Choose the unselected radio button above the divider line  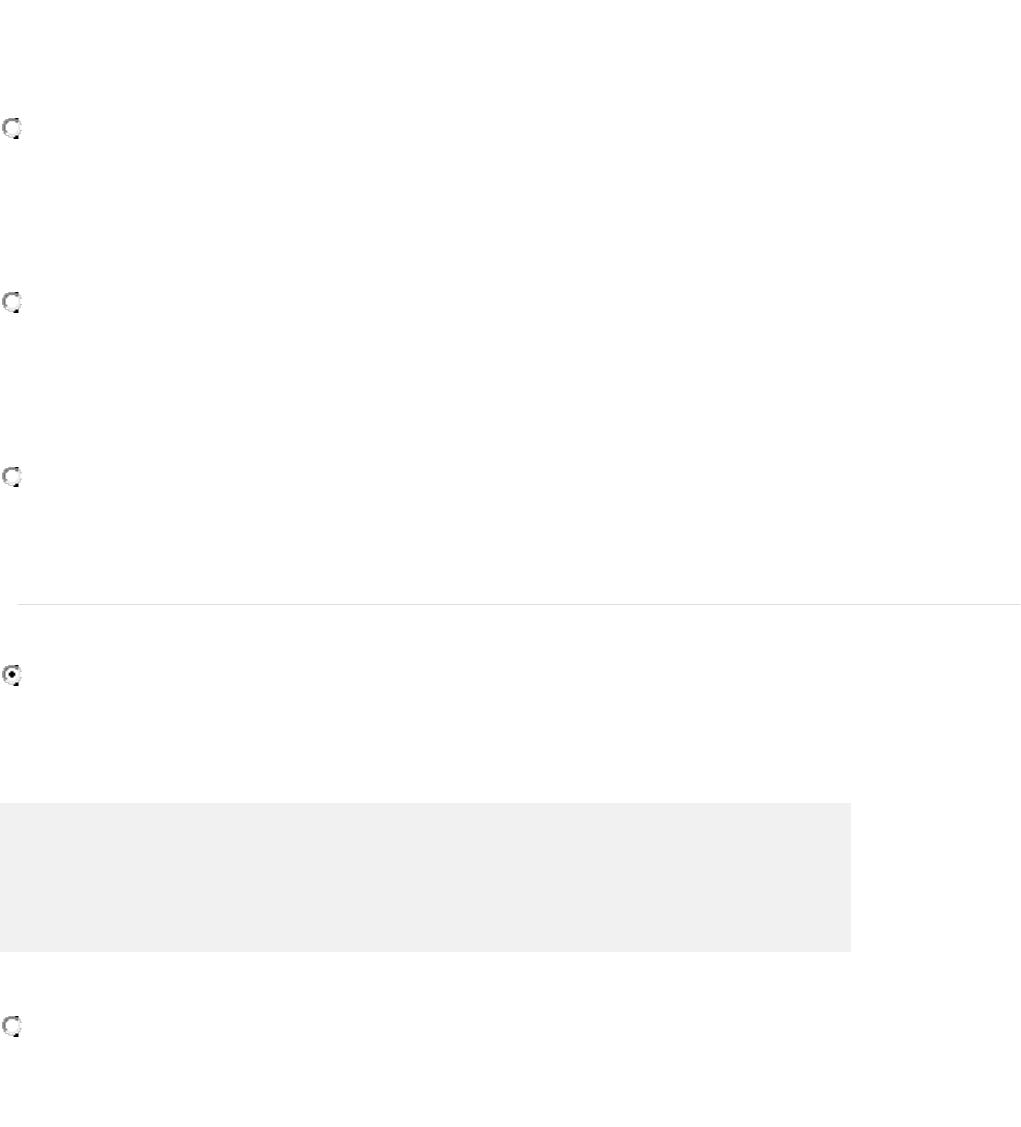[x=12, y=478]
